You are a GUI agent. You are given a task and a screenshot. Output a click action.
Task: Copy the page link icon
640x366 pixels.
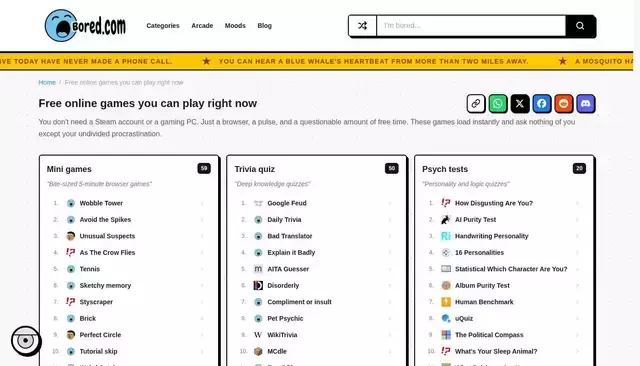click(476, 104)
